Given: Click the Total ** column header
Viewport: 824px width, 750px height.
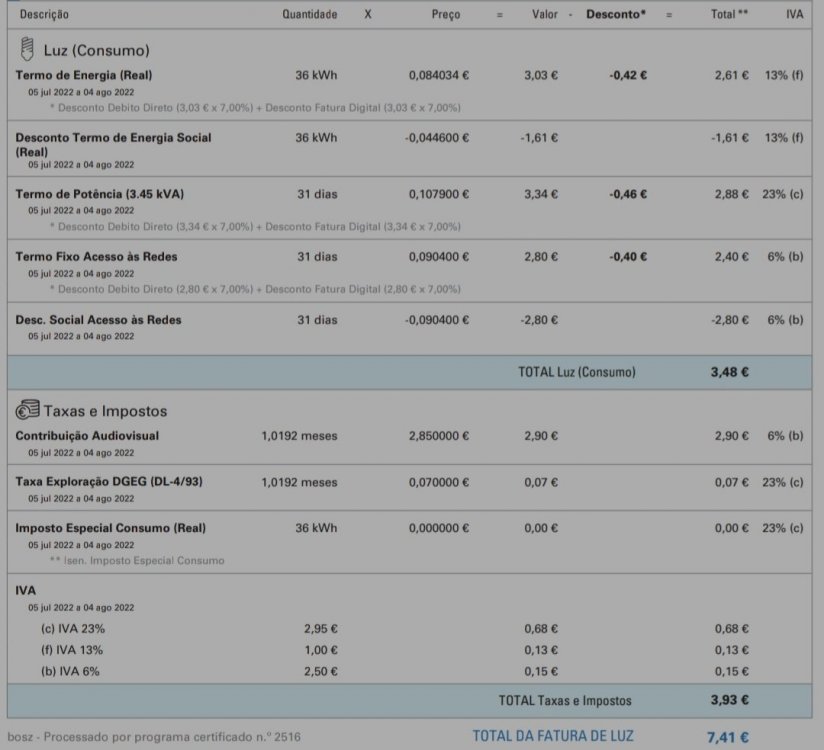Looking at the screenshot, I should [729, 14].
